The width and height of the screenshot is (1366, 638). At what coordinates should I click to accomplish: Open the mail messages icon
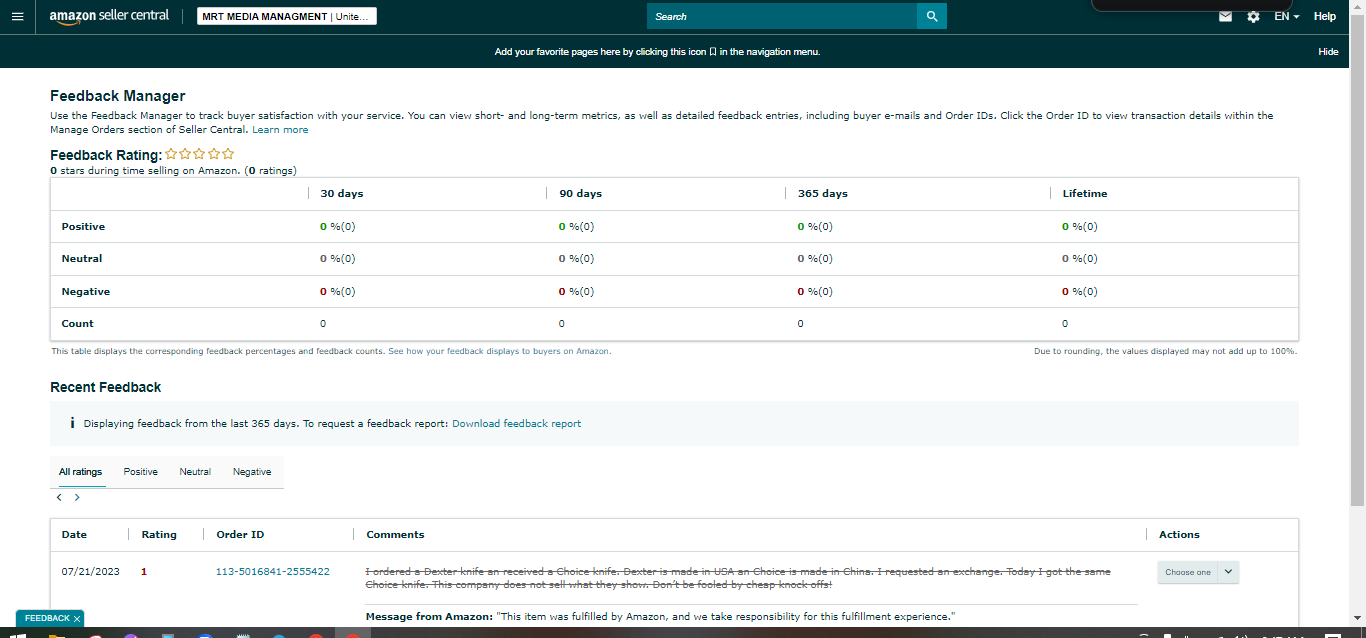click(1225, 17)
